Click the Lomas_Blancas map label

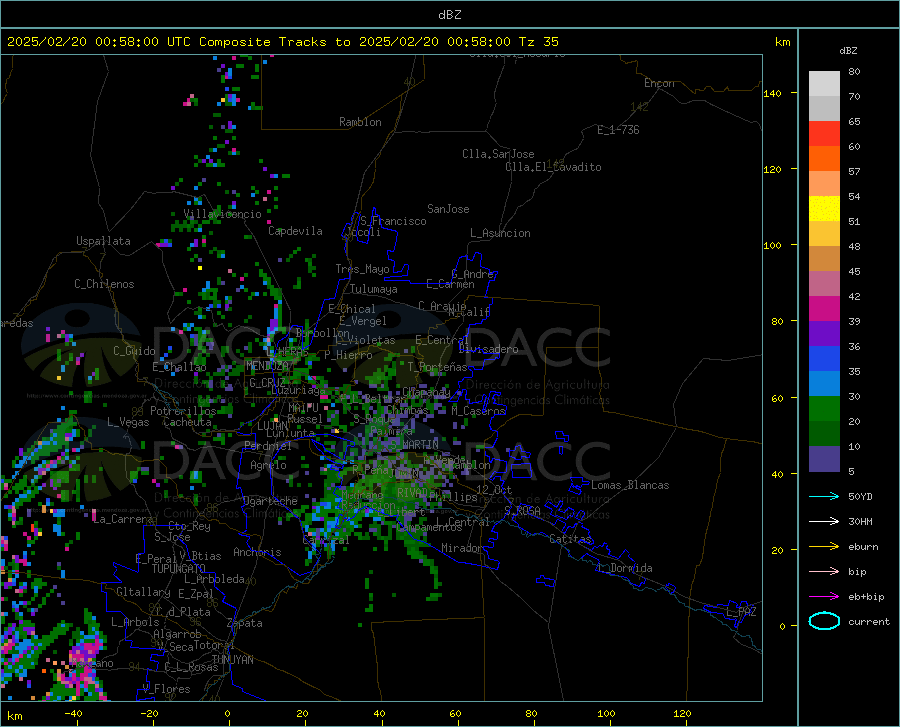coord(630,485)
